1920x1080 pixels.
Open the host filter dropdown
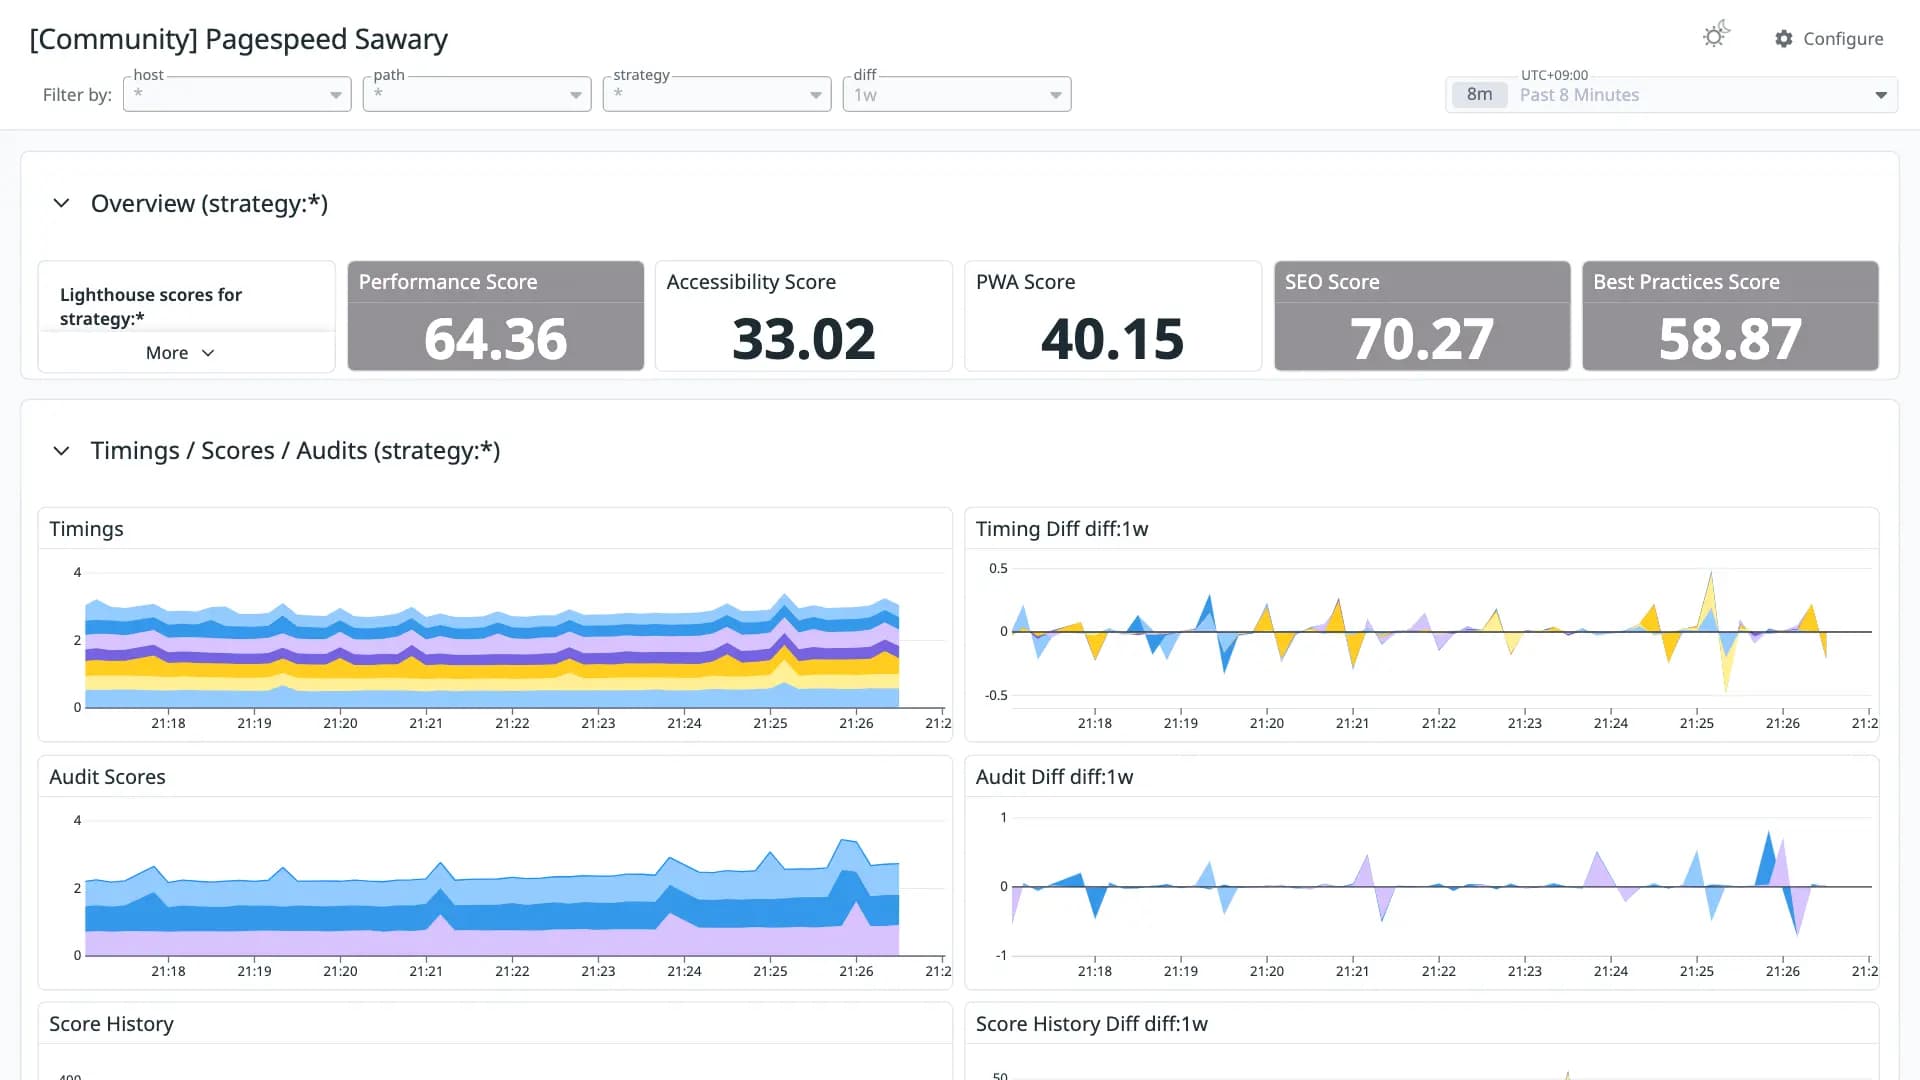237,94
